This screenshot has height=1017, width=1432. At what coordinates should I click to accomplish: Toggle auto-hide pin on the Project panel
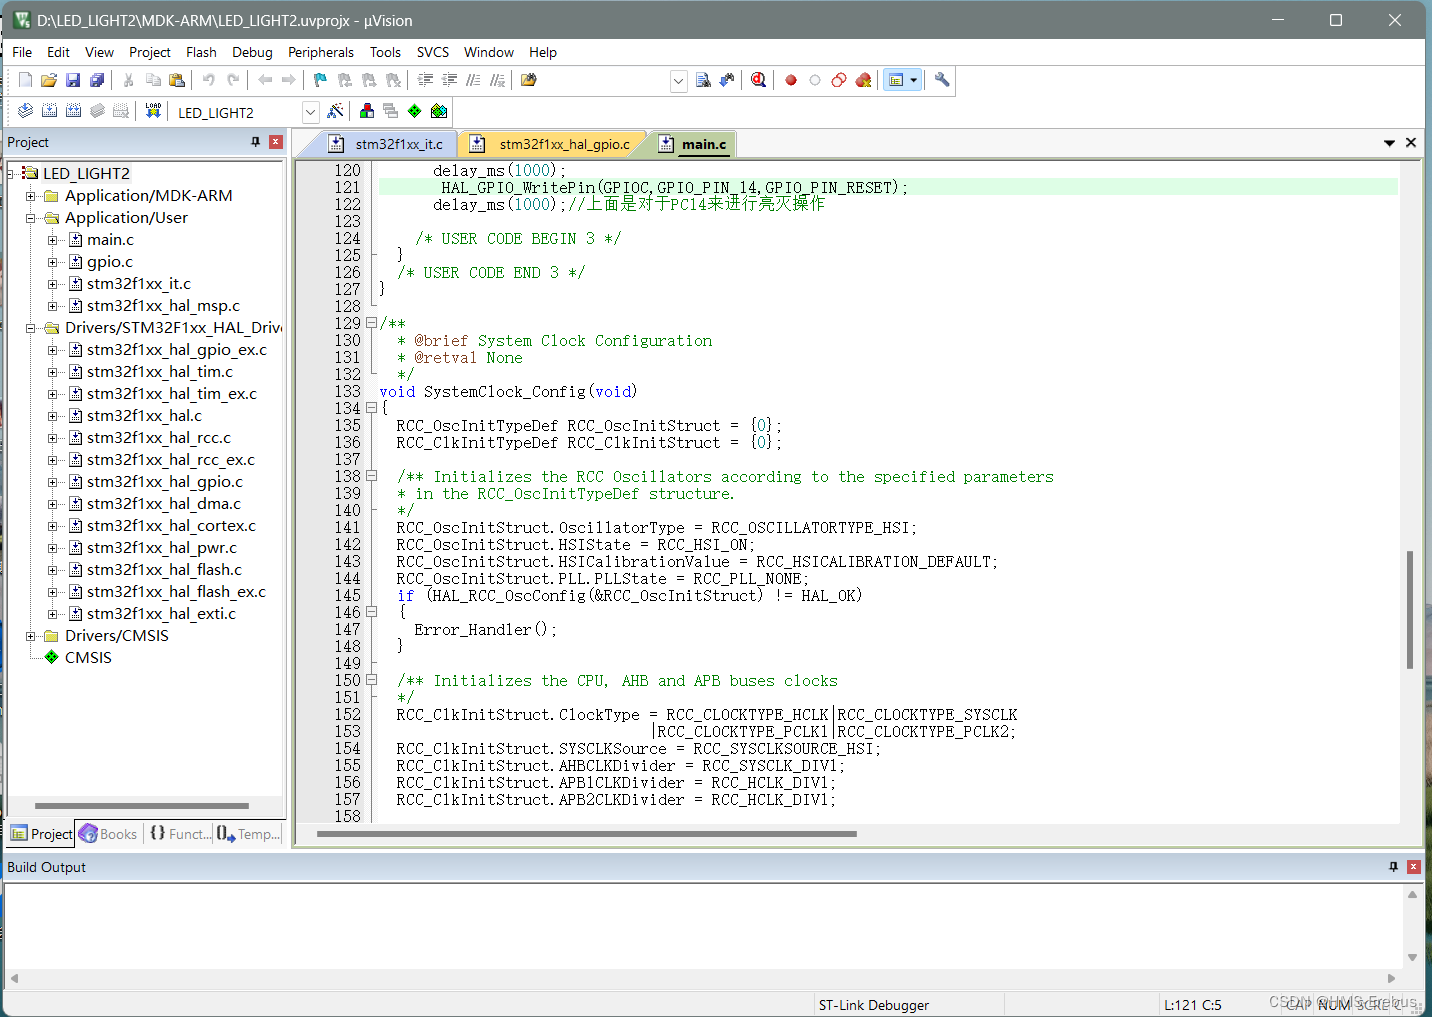point(256,142)
